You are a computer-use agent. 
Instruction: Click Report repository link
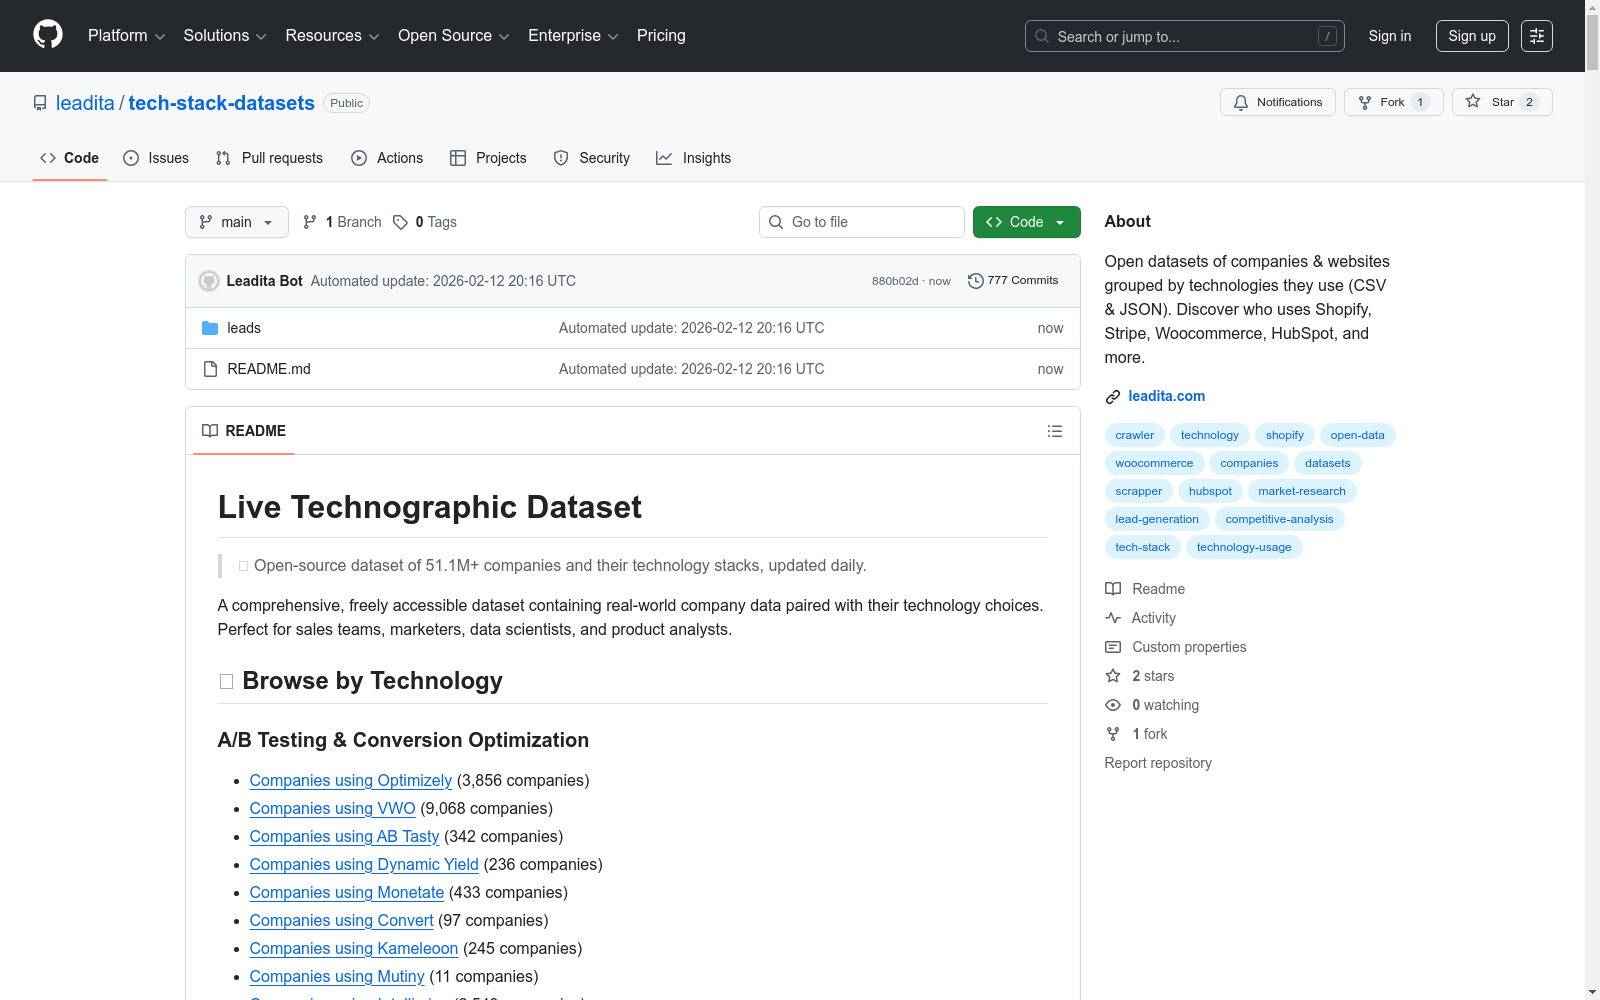(x=1158, y=763)
